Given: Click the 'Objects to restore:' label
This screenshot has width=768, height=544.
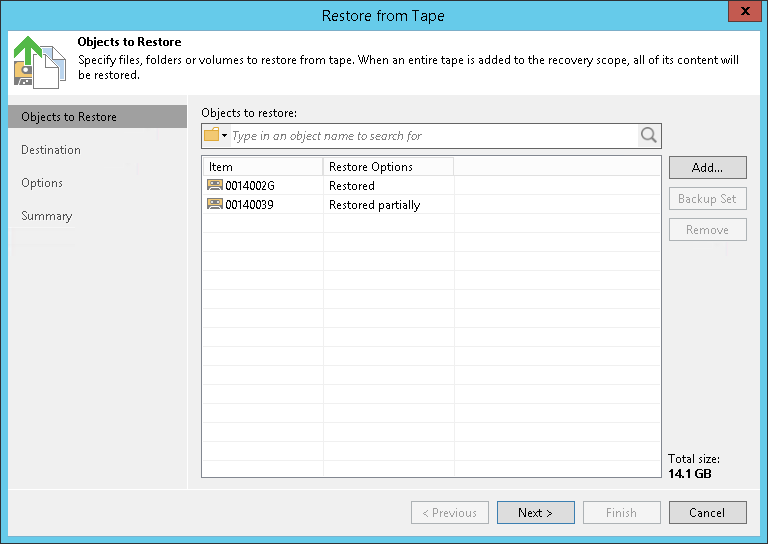Looking at the screenshot, I should (249, 113).
